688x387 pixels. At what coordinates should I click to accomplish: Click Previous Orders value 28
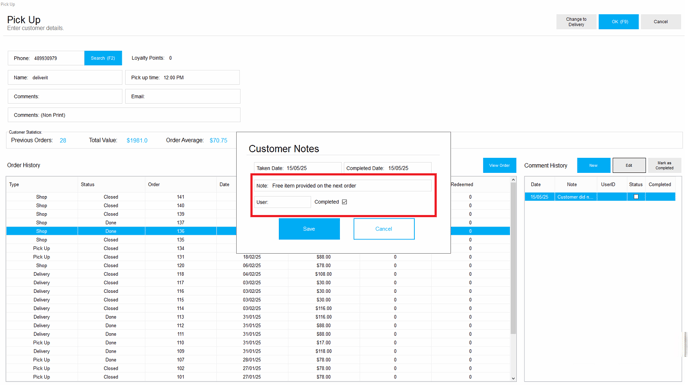click(63, 140)
